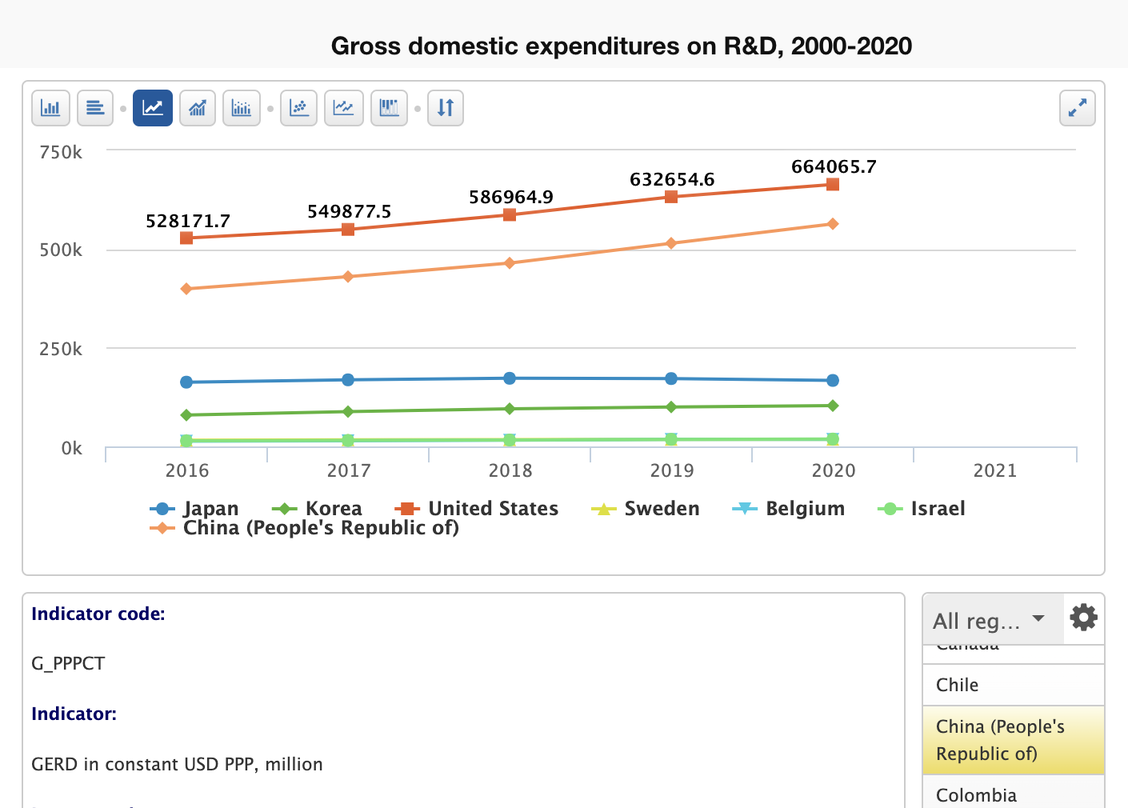Image resolution: width=1128 pixels, height=808 pixels.
Task: Click the histogram chart icon
Action: tap(241, 108)
